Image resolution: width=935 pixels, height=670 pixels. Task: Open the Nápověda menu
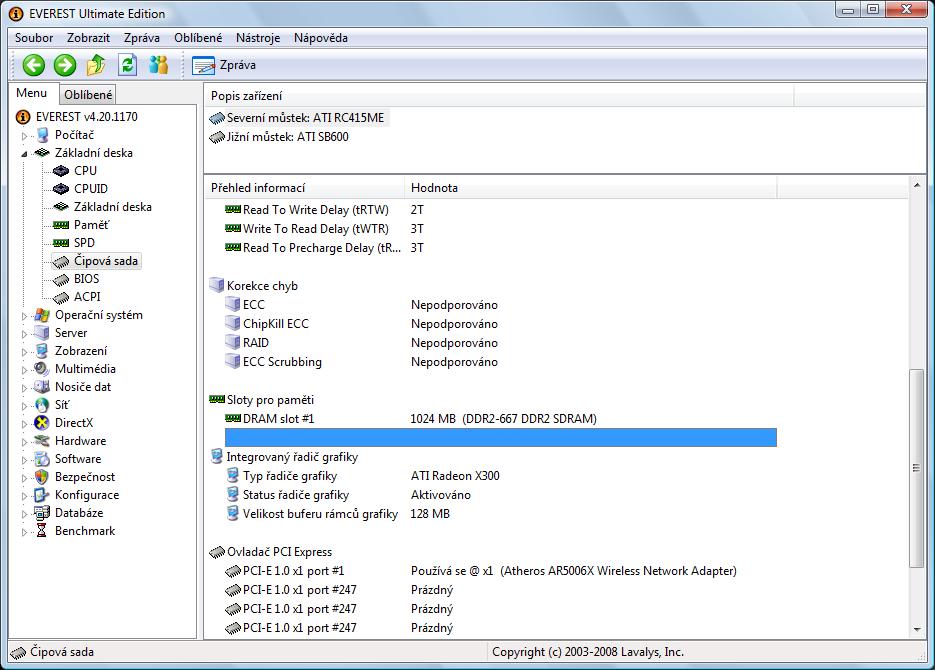tap(321, 38)
